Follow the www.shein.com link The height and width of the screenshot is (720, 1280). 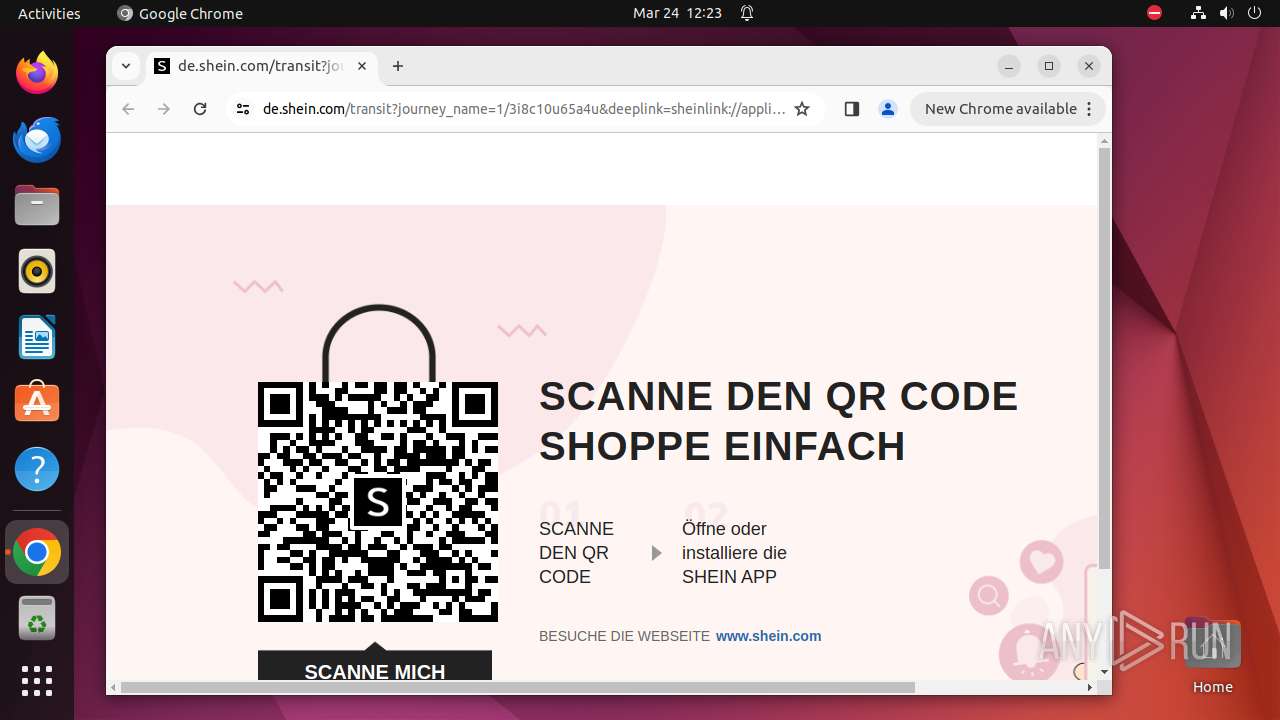(768, 636)
